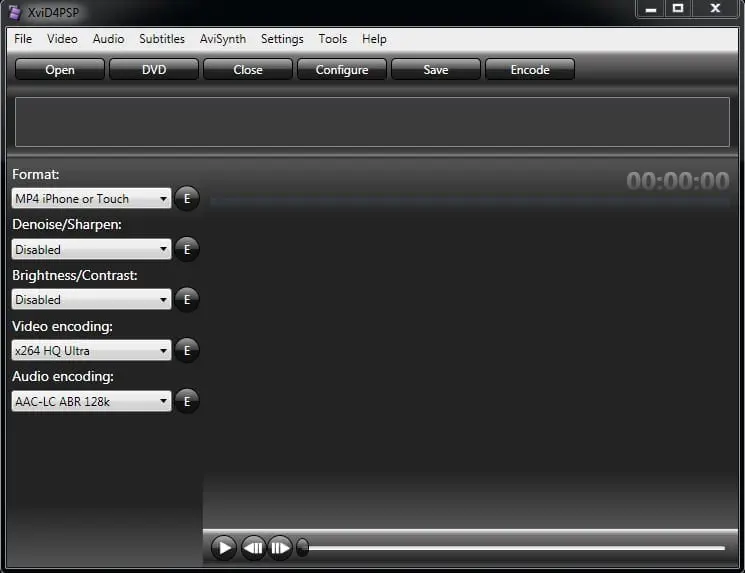Click the Configure button
Screen dimensions: 745x573
342,70
